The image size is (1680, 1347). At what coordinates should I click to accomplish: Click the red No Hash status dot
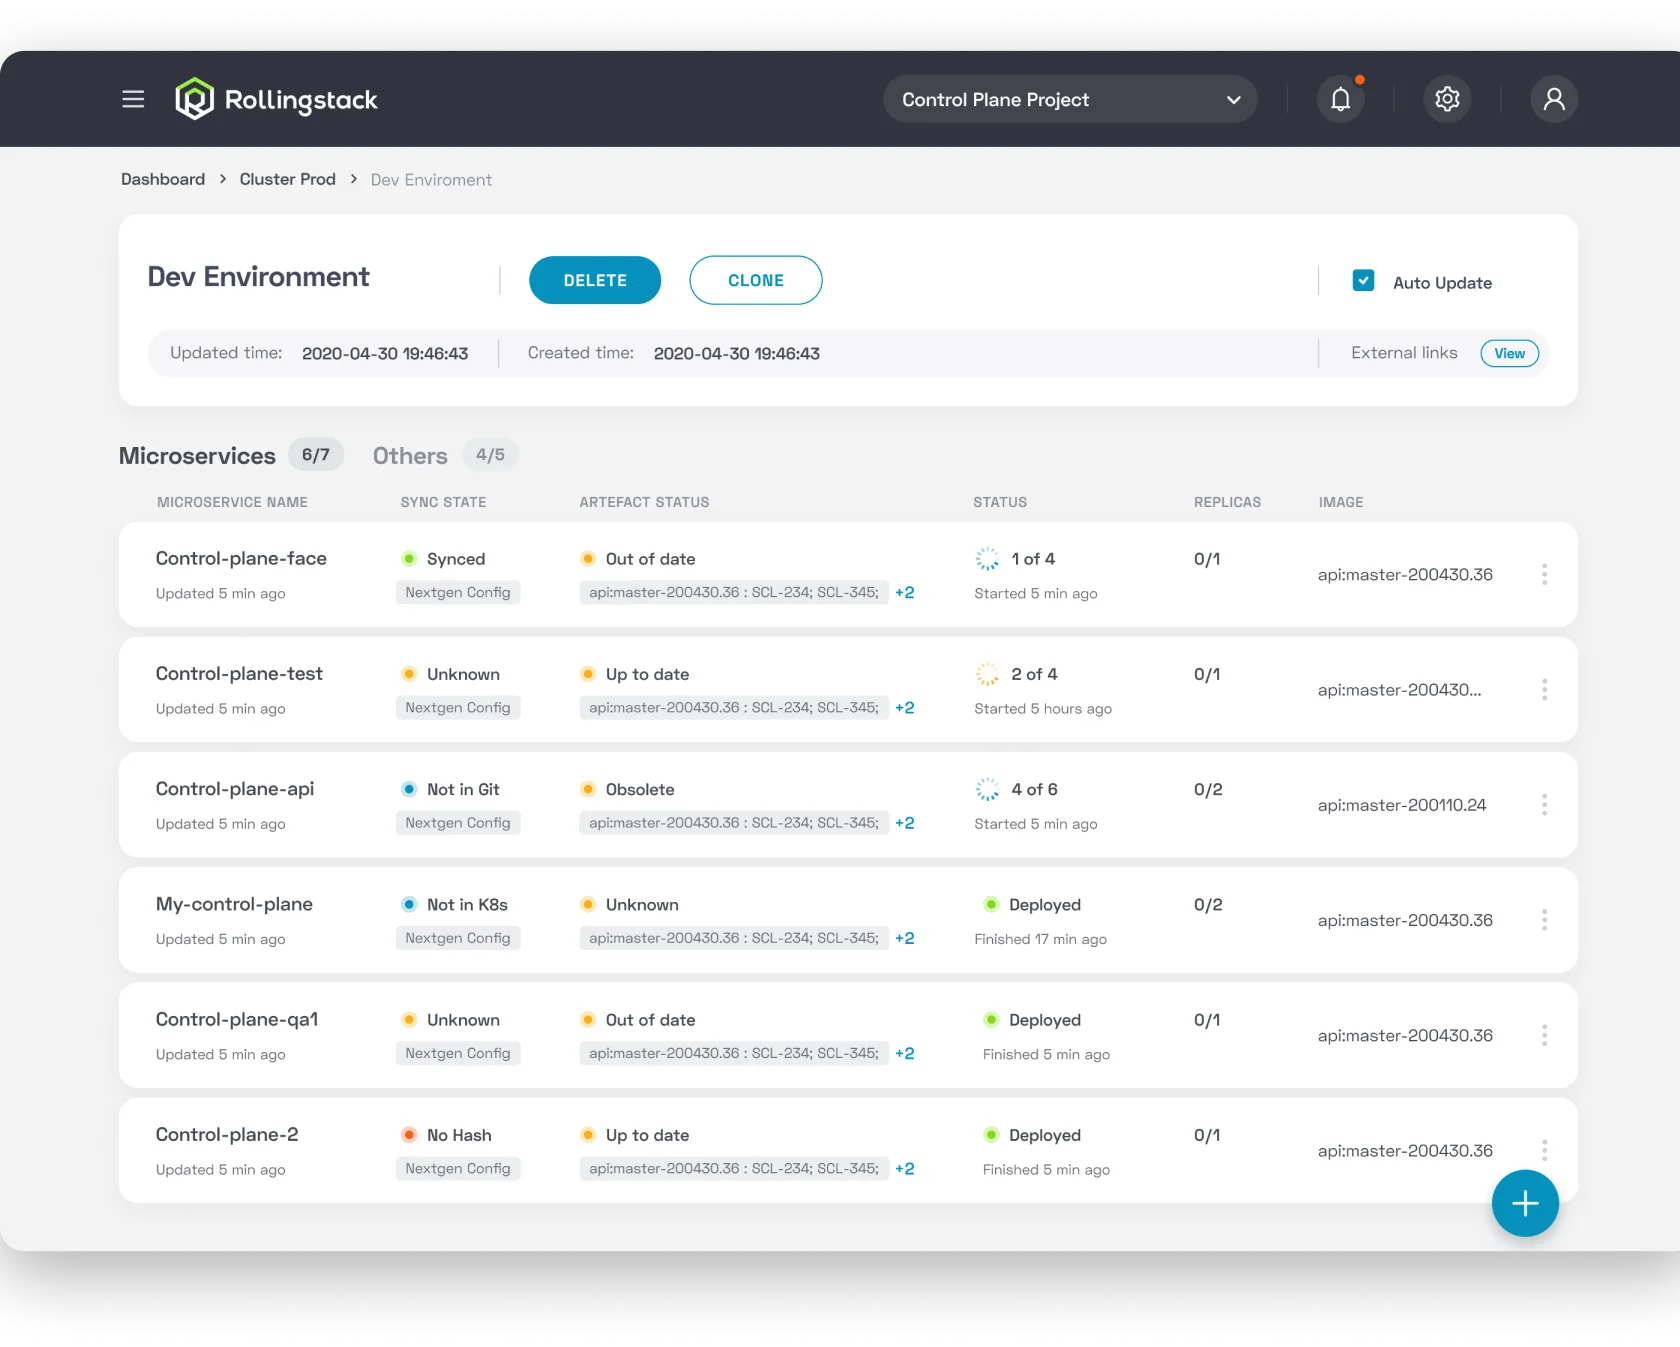point(409,1135)
